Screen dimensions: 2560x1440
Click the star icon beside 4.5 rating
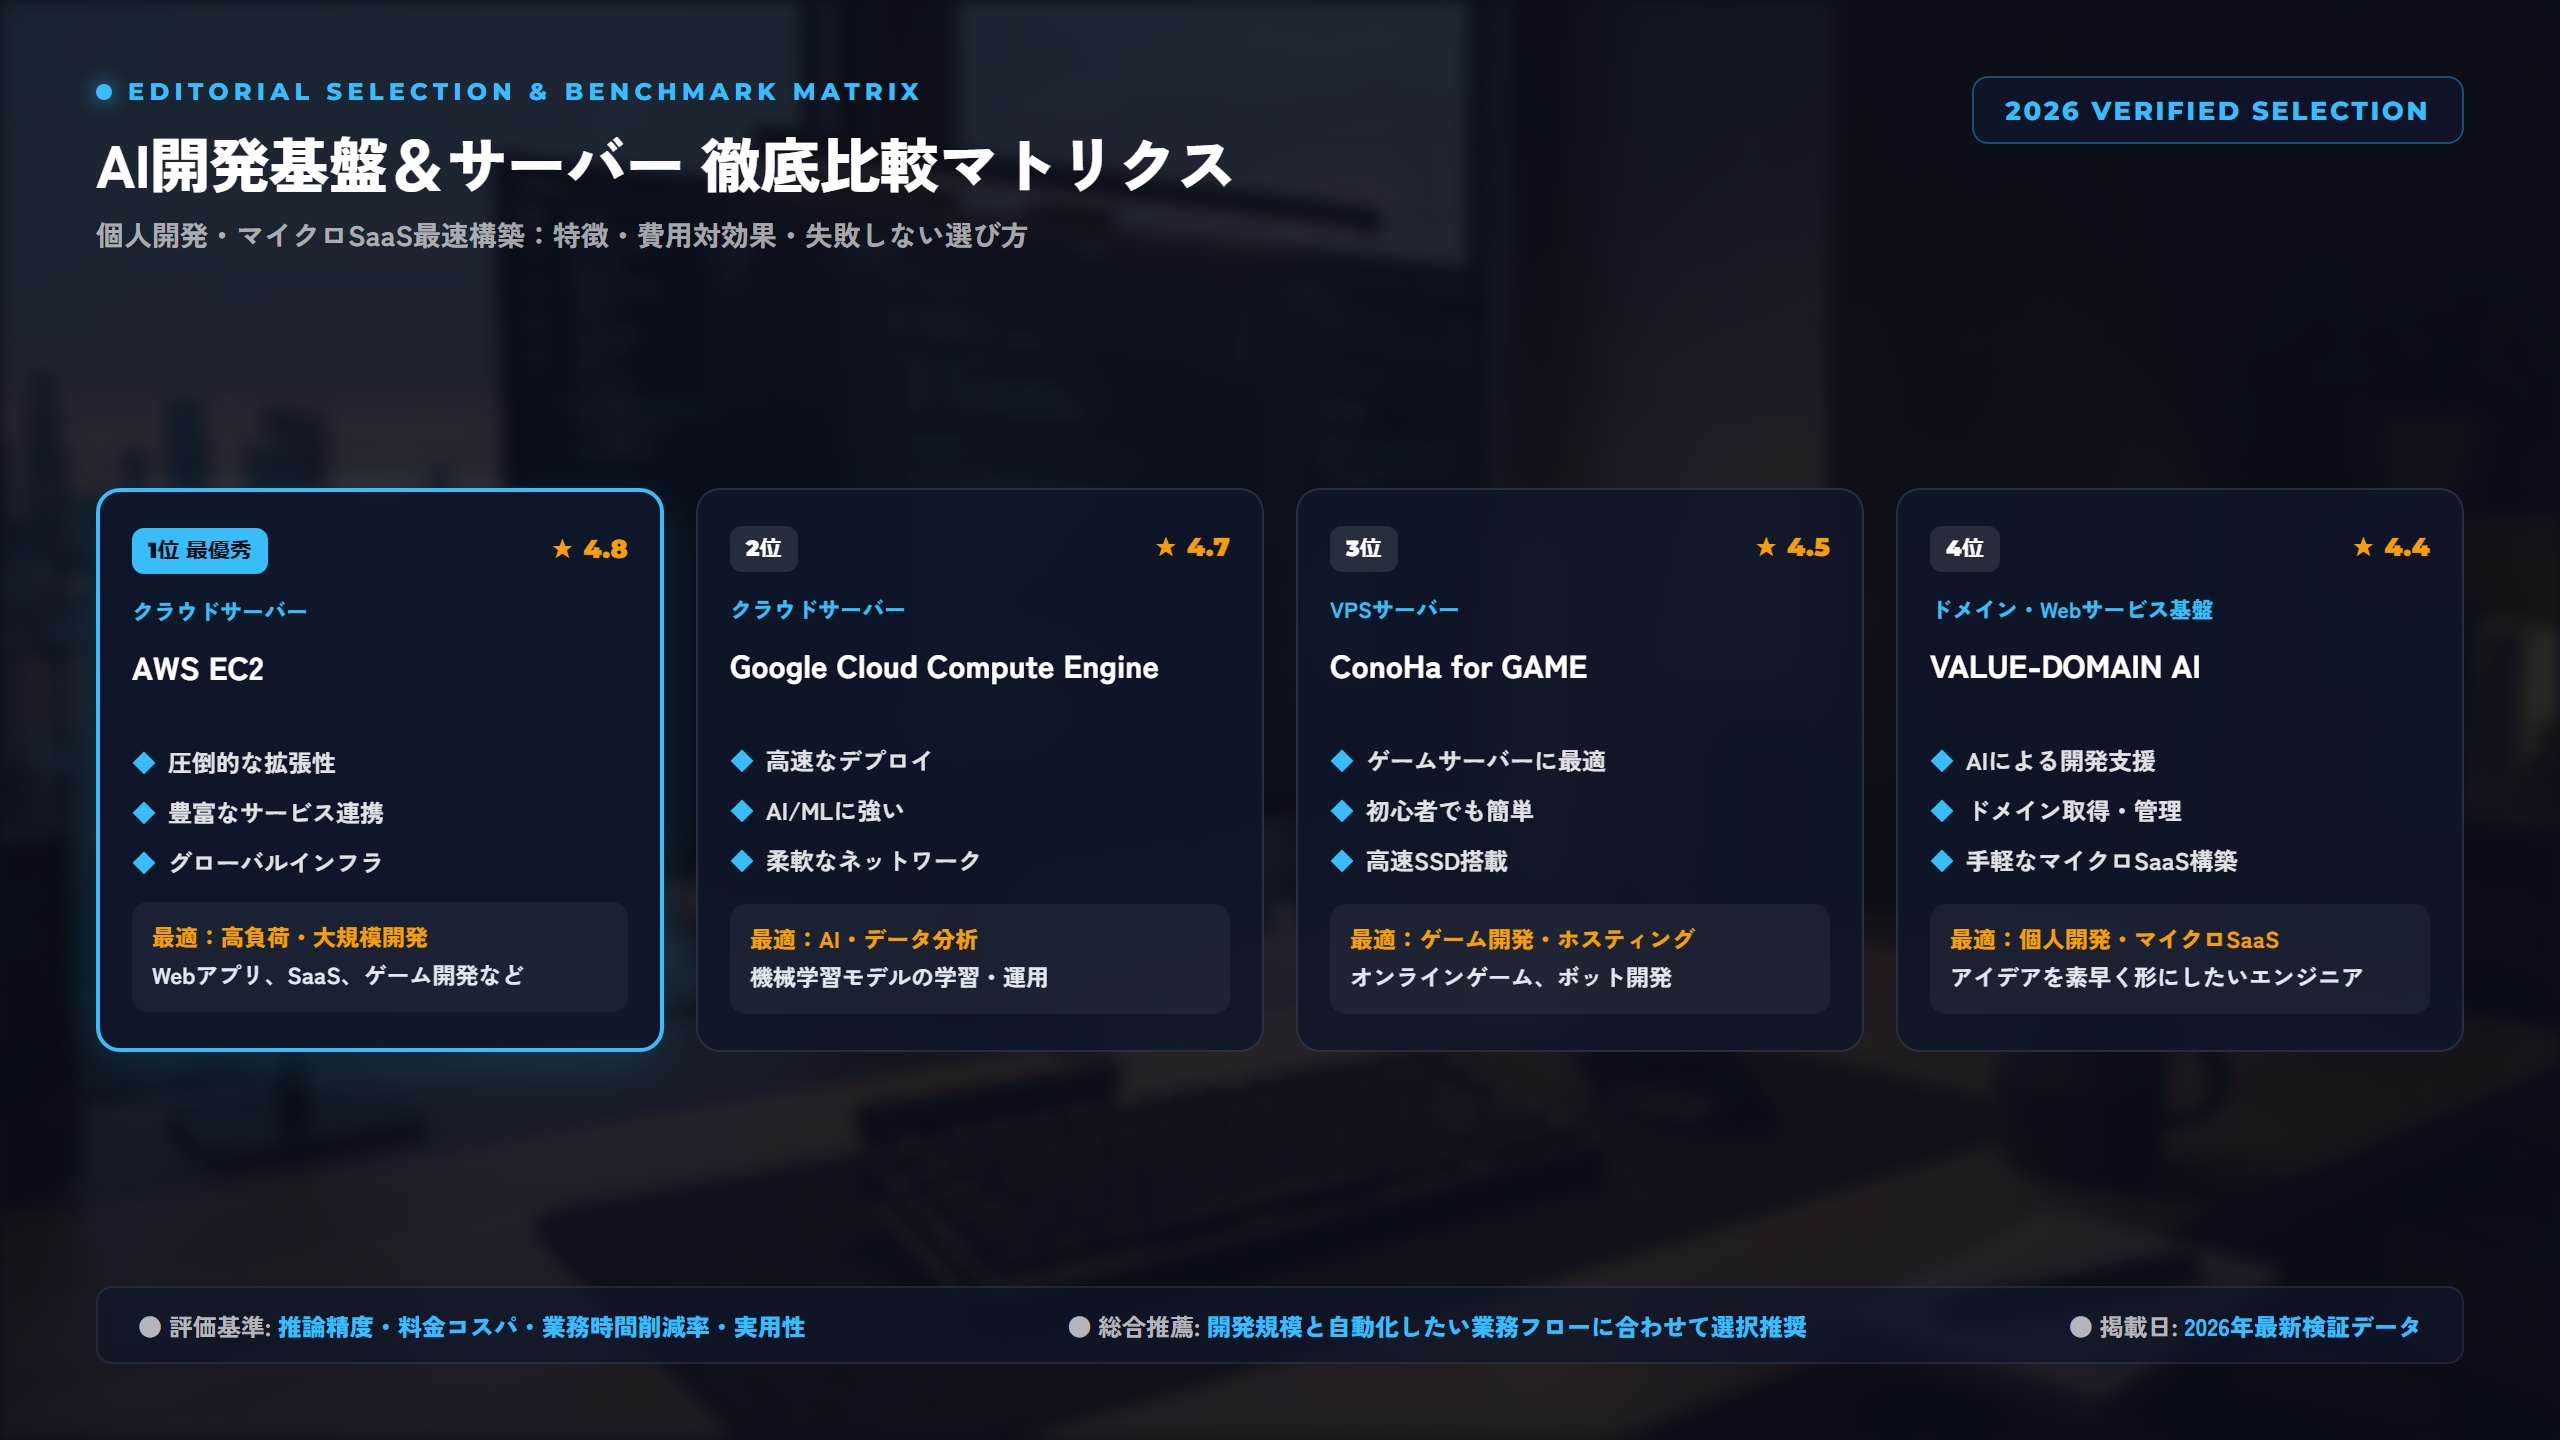(x=1766, y=547)
